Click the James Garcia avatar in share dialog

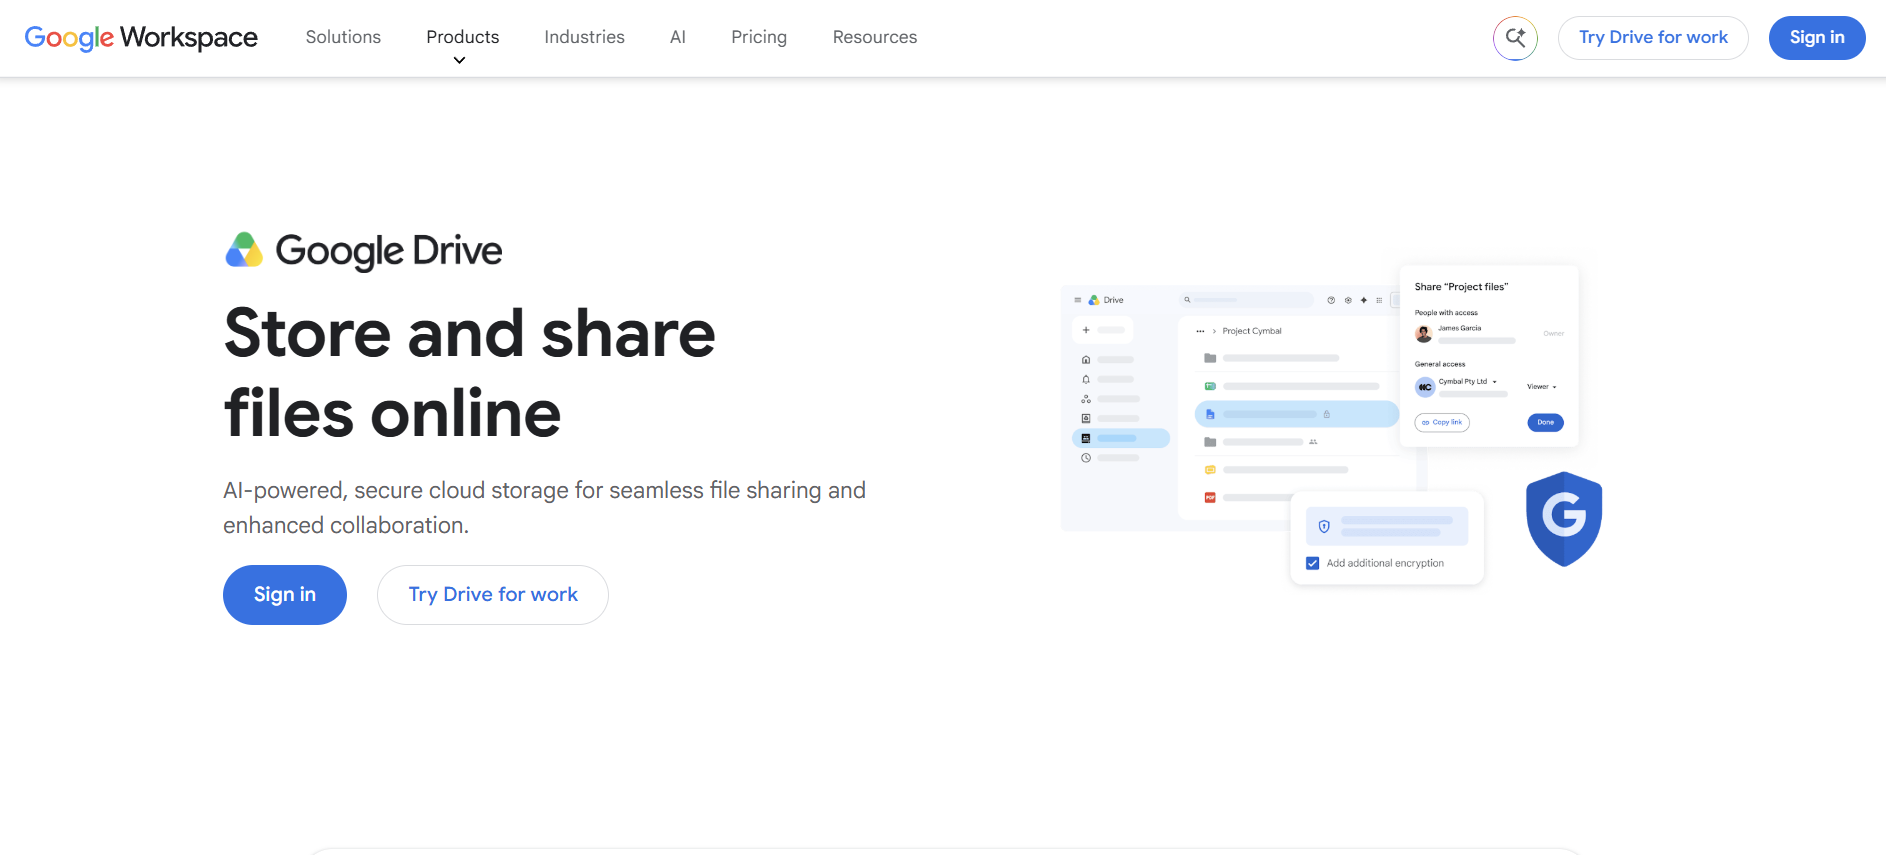[1424, 334]
